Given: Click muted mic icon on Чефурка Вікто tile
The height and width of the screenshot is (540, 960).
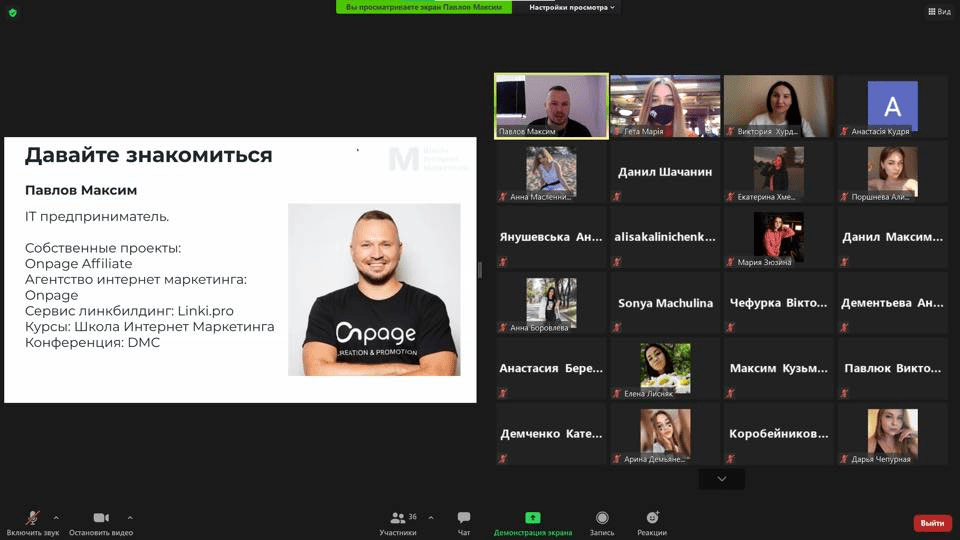Looking at the screenshot, I should 730,328.
